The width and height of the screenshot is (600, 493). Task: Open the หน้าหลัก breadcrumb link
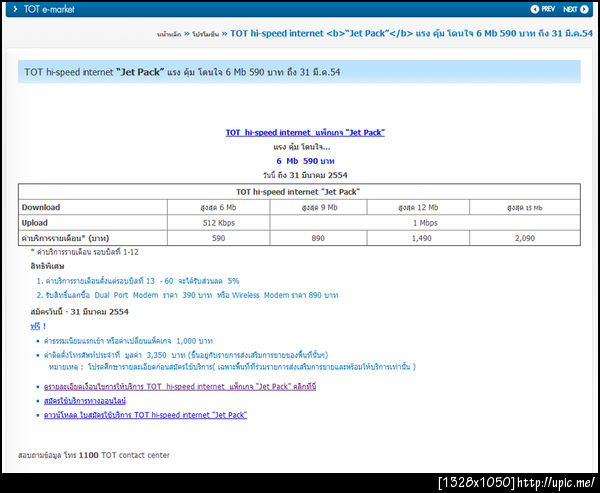169,34
